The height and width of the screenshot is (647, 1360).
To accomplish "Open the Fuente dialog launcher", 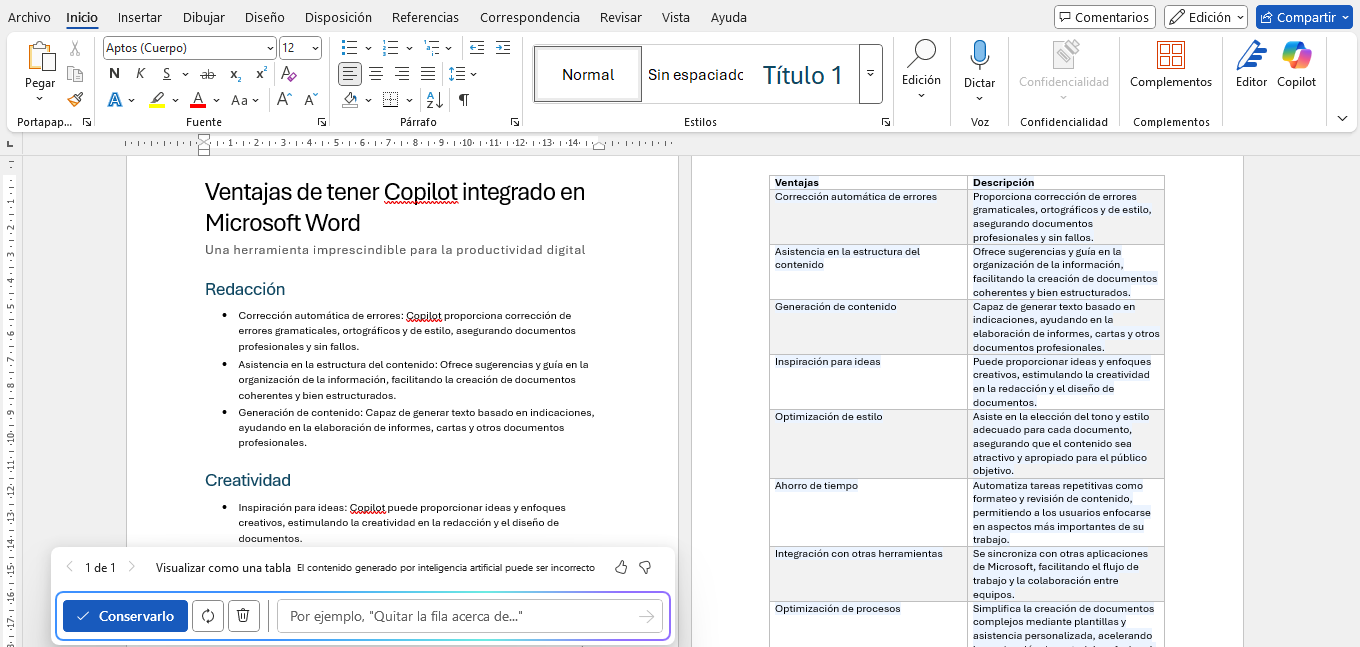I will click(322, 122).
